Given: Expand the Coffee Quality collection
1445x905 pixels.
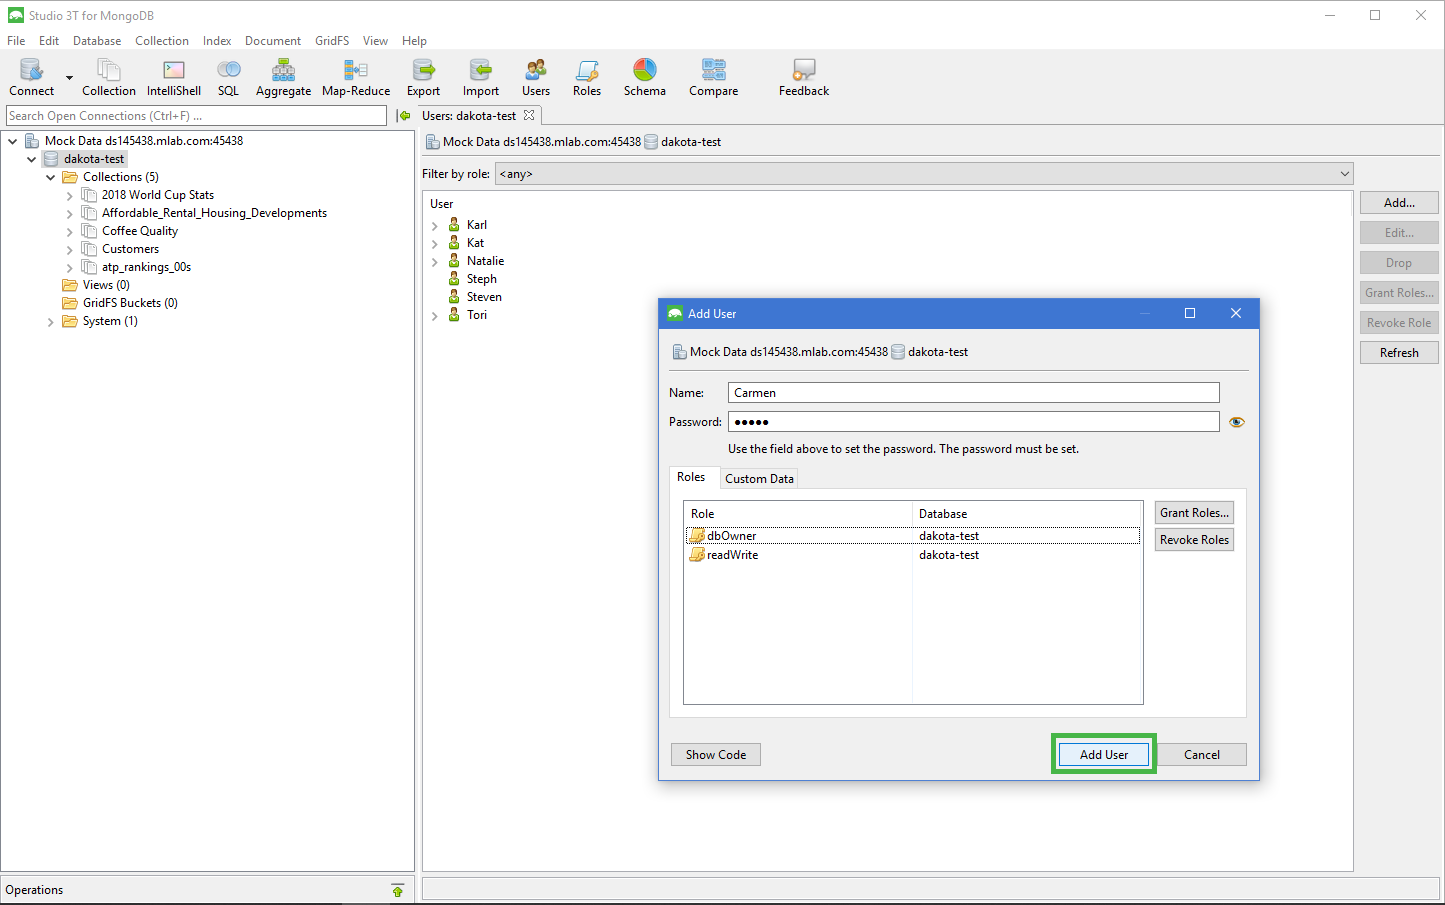Looking at the screenshot, I should coord(69,232).
